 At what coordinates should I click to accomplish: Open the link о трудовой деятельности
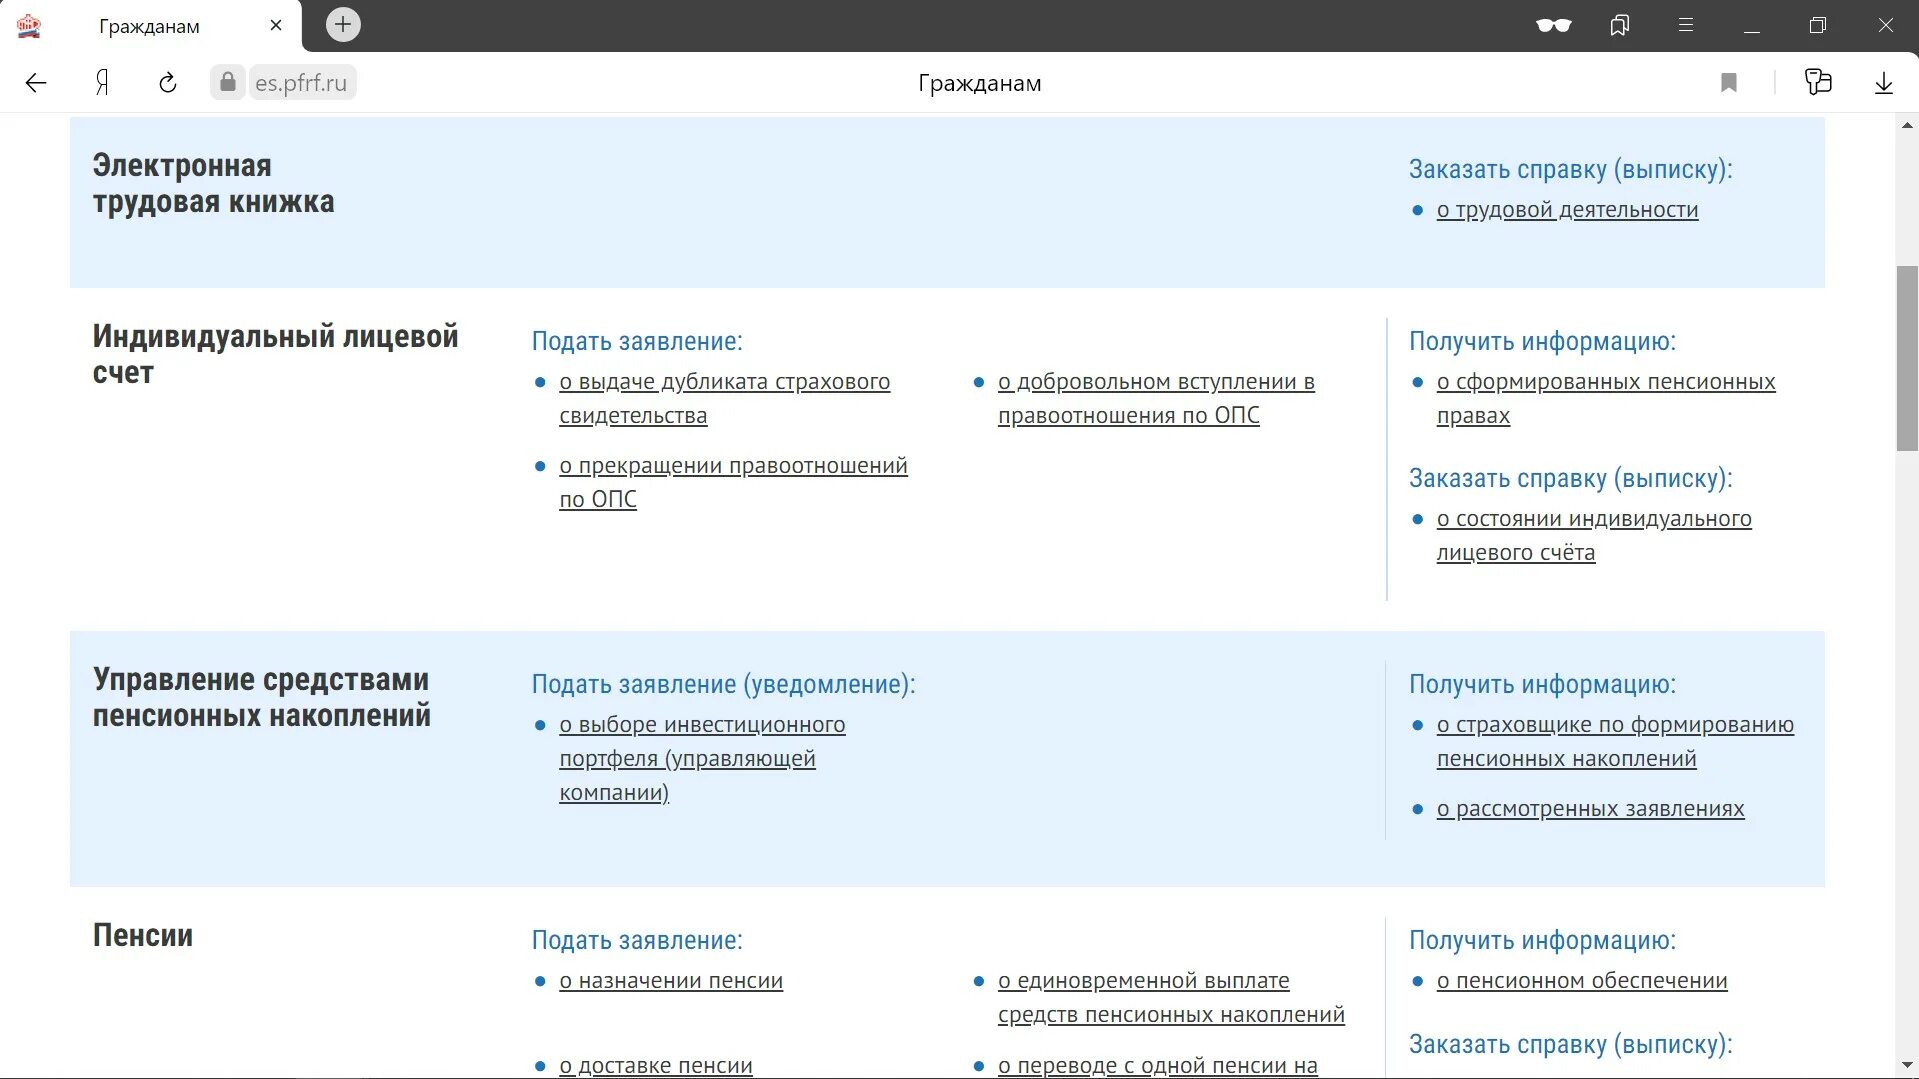(x=1567, y=210)
